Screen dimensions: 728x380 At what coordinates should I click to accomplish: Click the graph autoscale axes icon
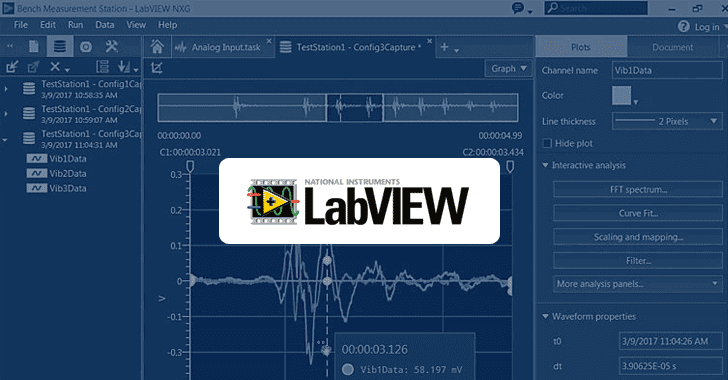click(157, 68)
